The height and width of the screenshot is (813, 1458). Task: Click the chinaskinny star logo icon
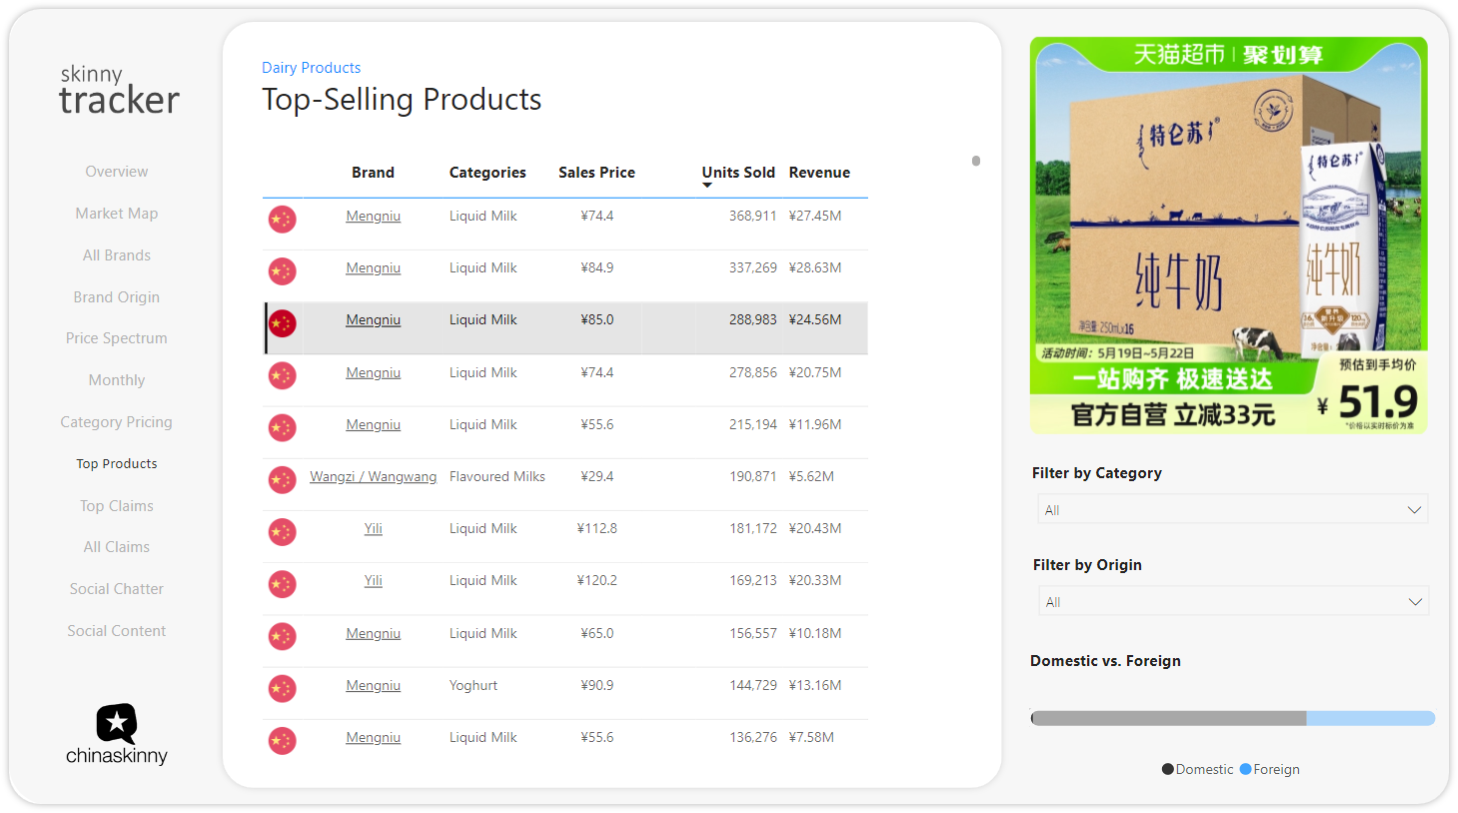click(x=117, y=723)
